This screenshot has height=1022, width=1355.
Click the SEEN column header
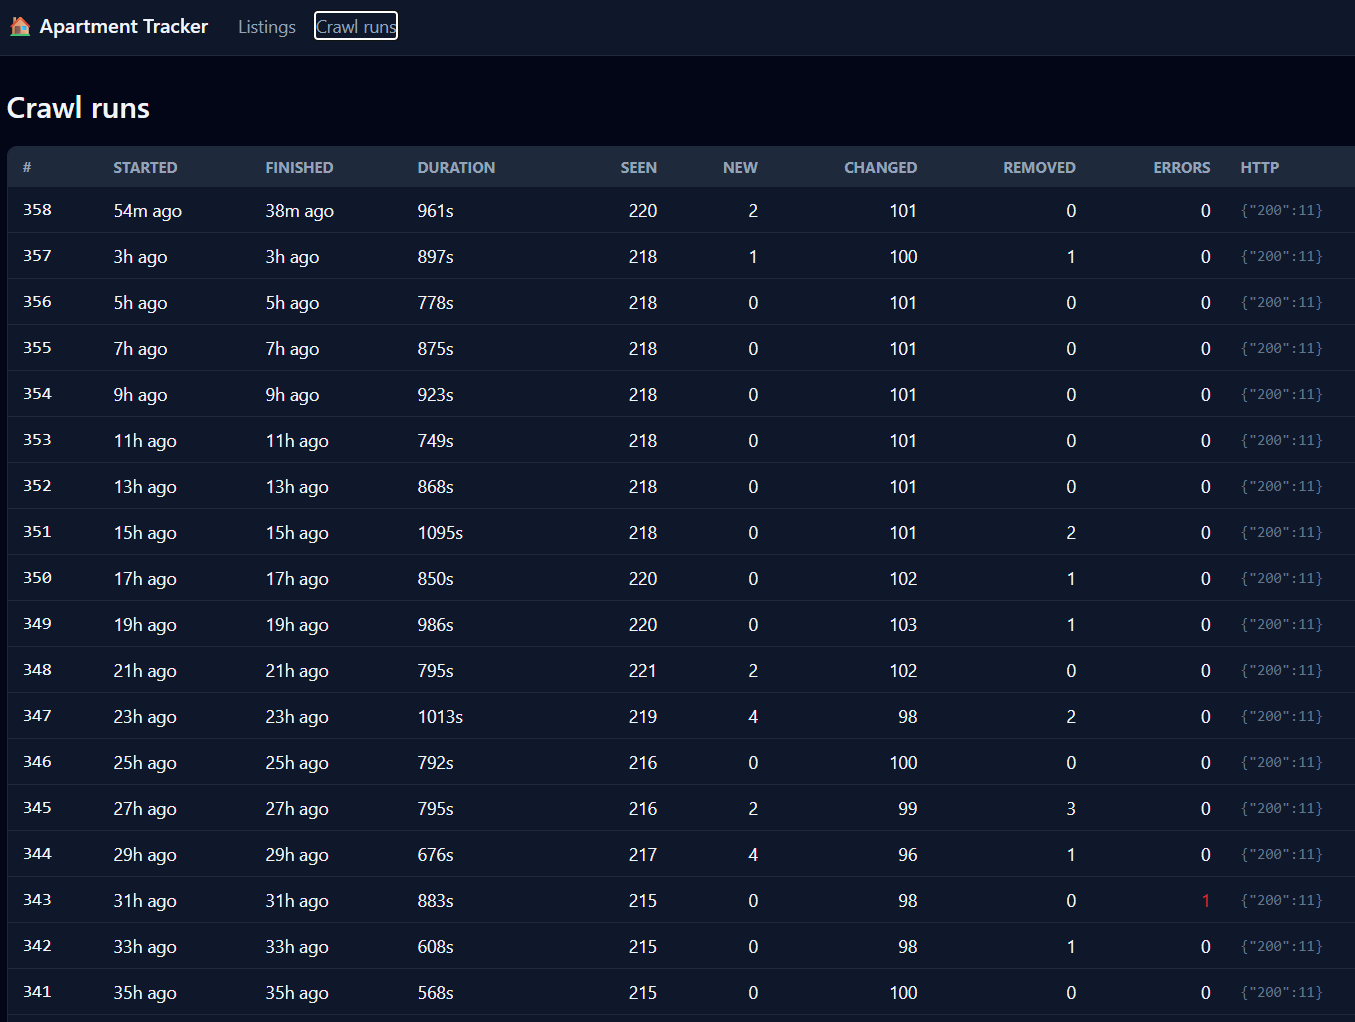coord(638,168)
